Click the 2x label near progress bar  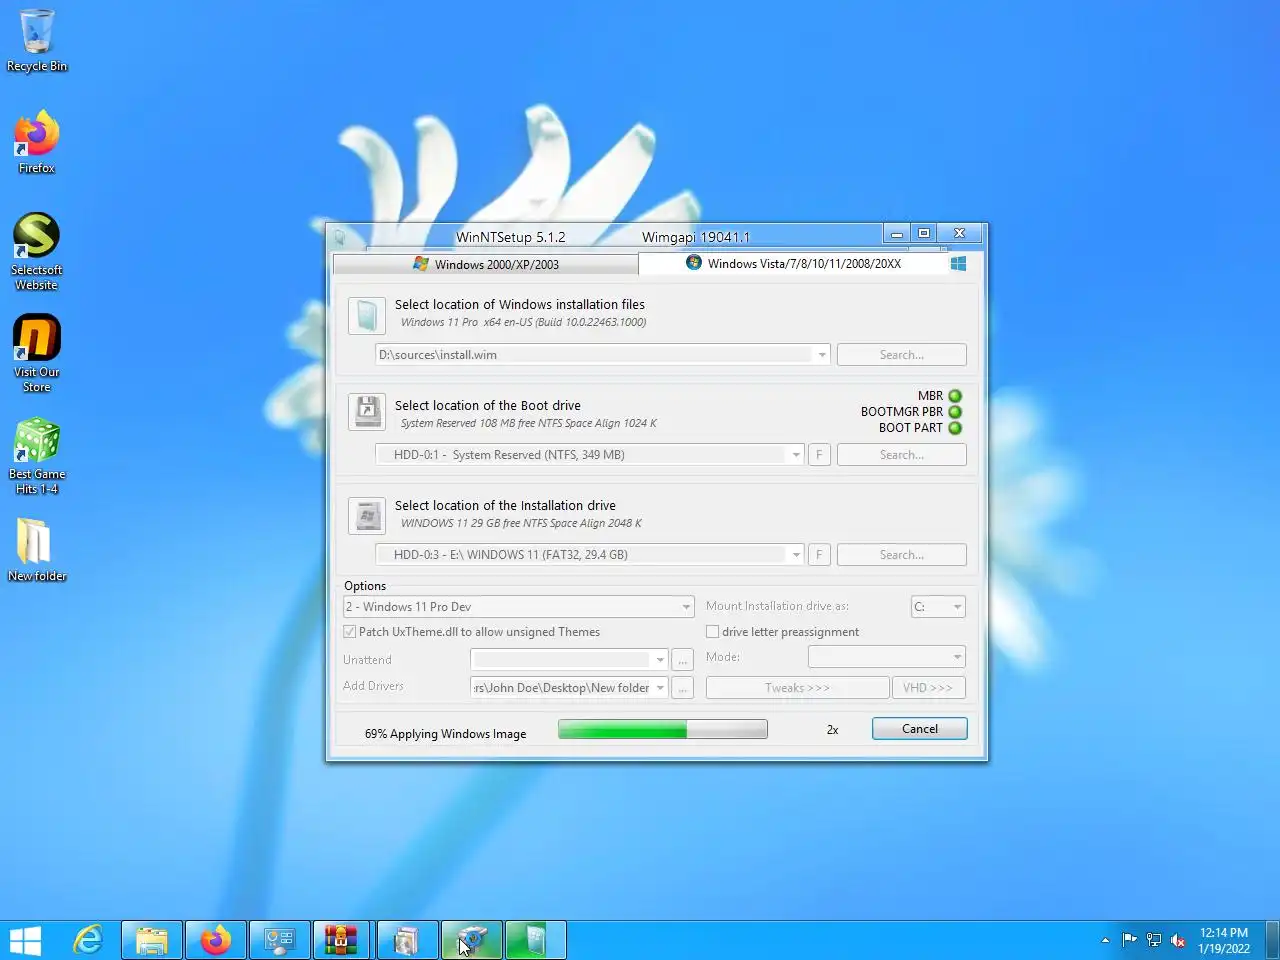tap(832, 730)
